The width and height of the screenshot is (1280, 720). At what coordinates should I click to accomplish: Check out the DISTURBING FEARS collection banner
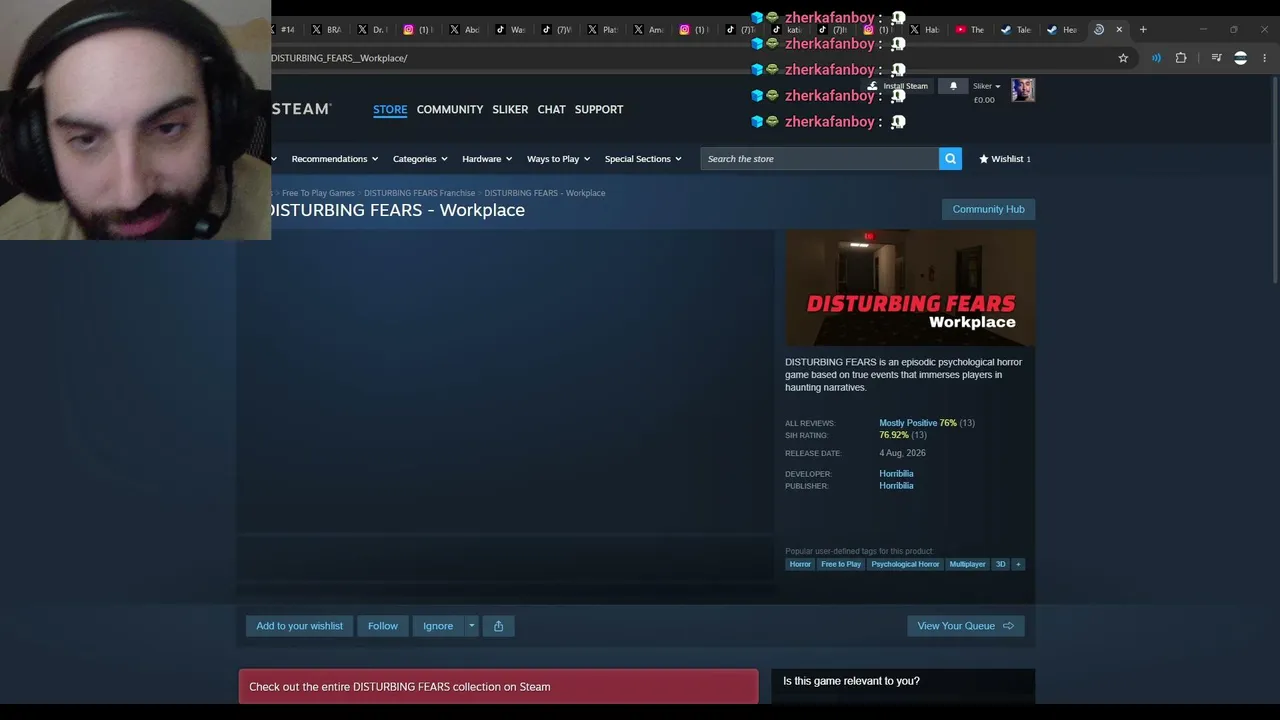pyautogui.click(x=498, y=687)
